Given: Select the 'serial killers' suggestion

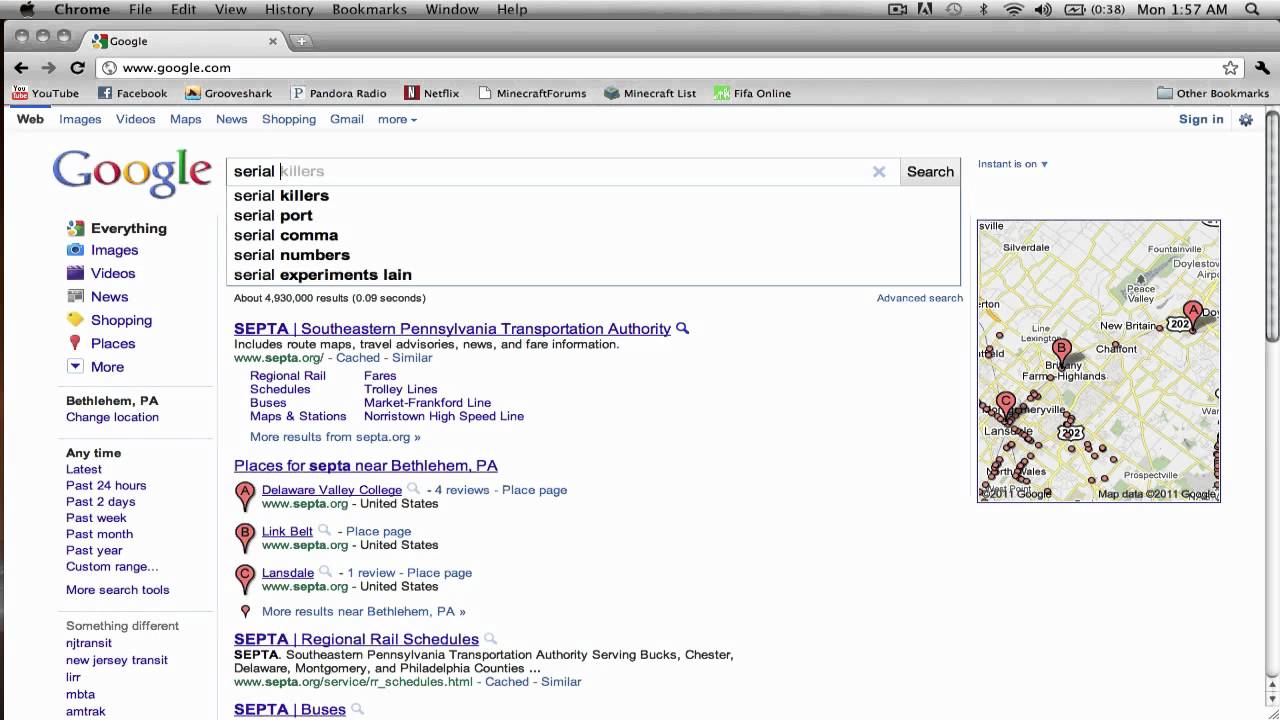Looking at the screenshot, I should [x=593, y=195].
